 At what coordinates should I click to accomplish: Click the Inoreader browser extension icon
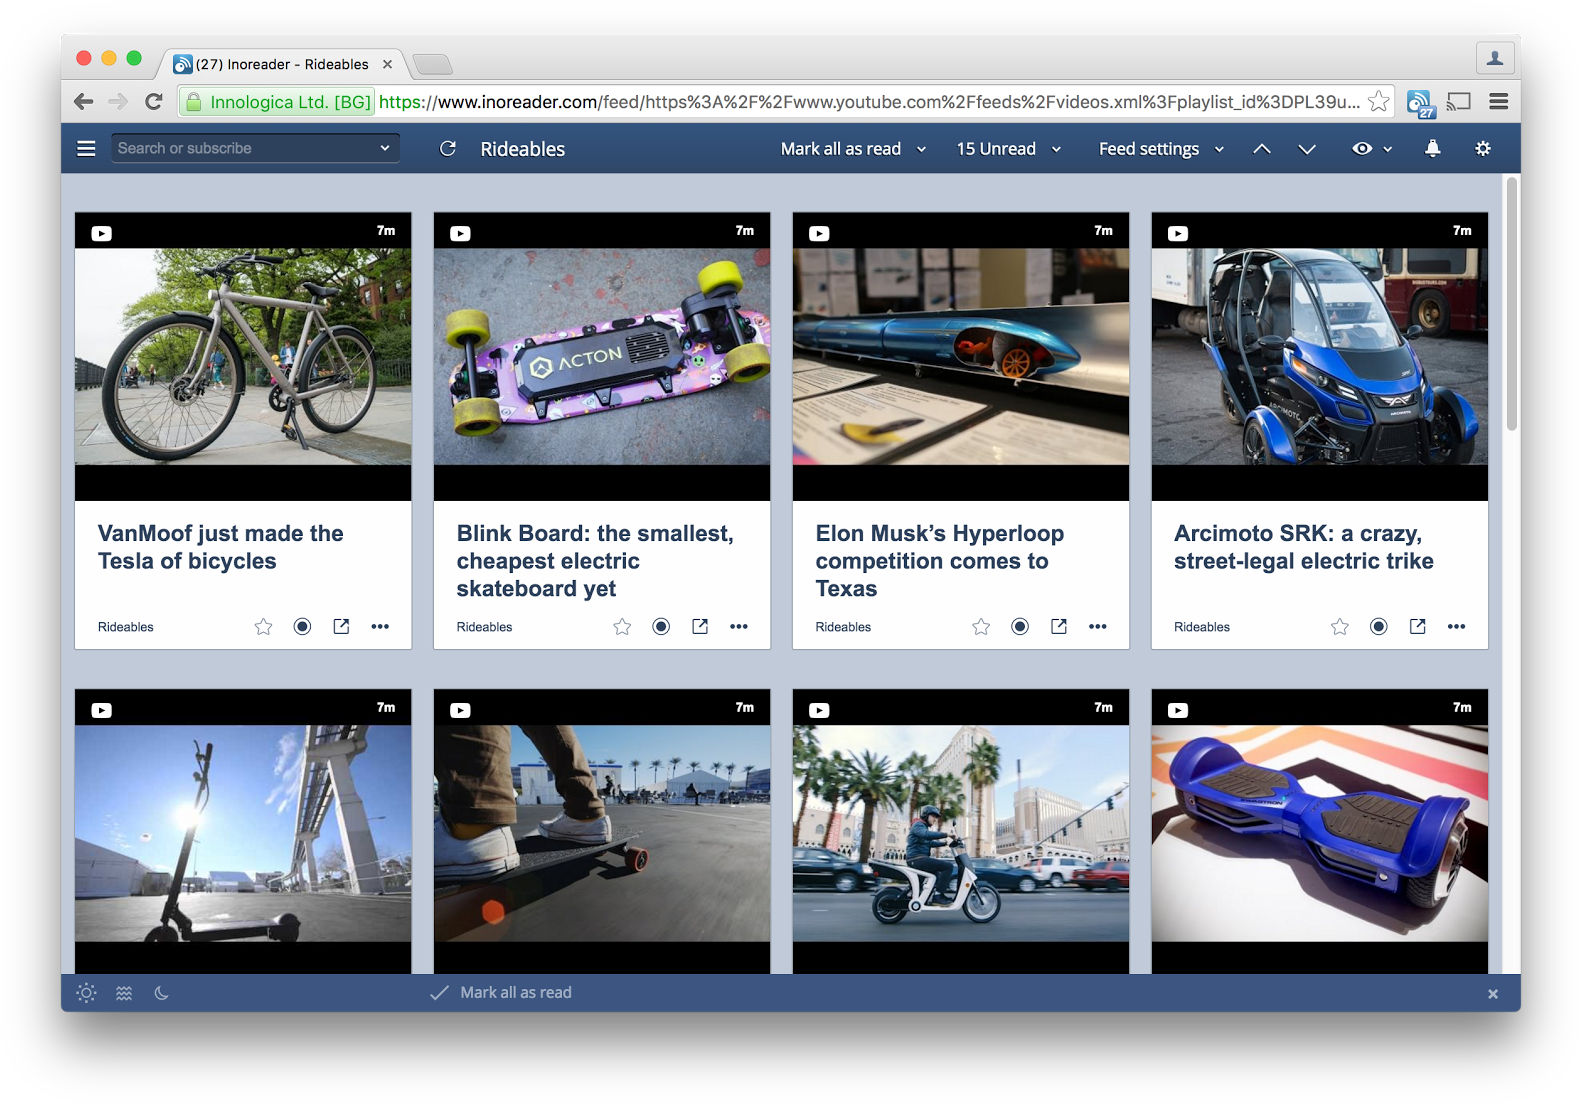click(x=1421, y=103)
